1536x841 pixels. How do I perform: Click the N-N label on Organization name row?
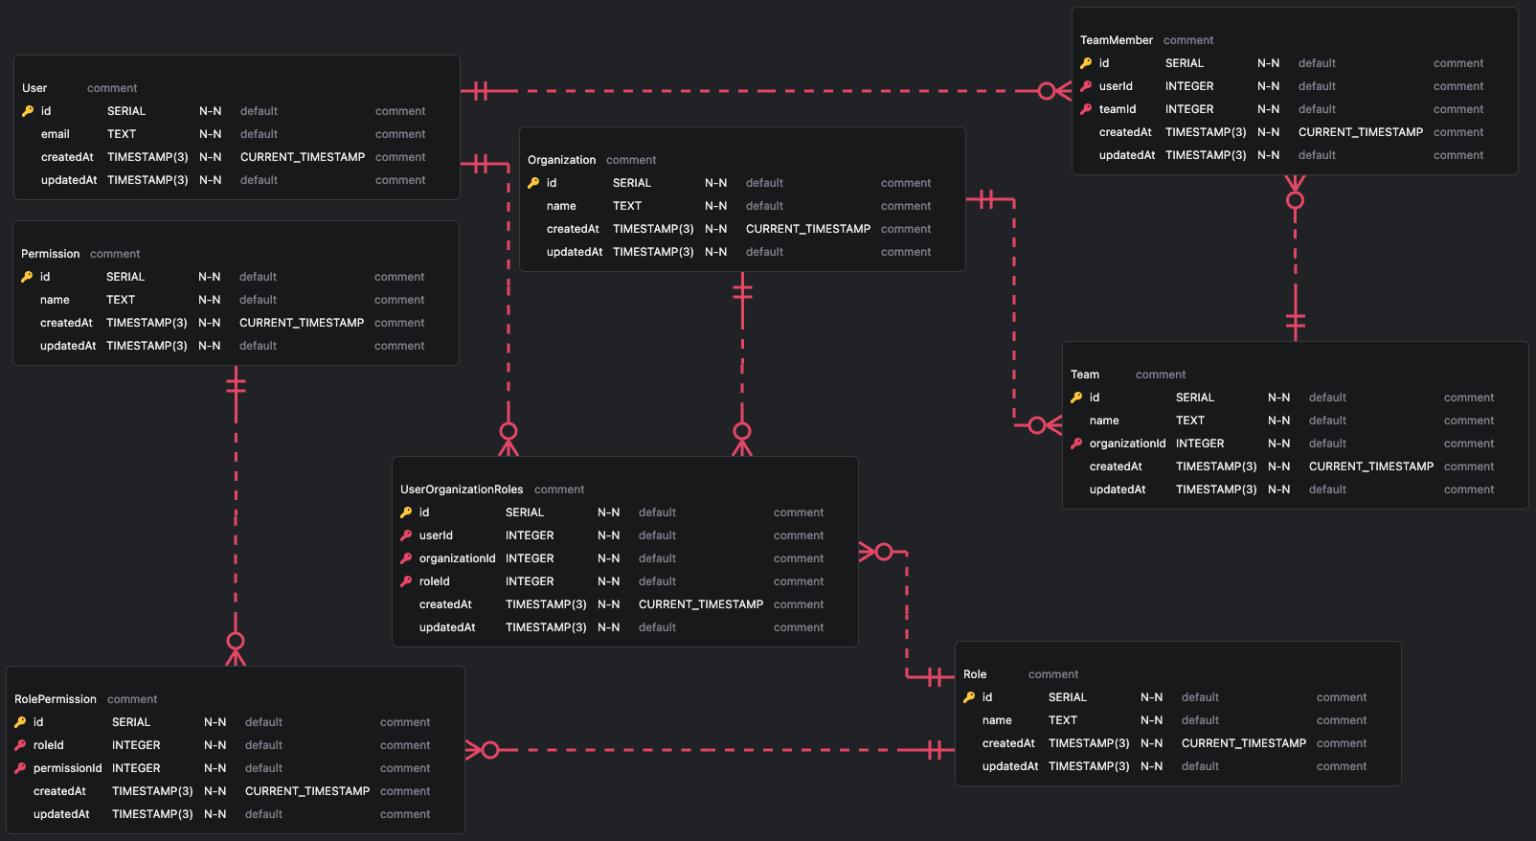pos(716,205)
